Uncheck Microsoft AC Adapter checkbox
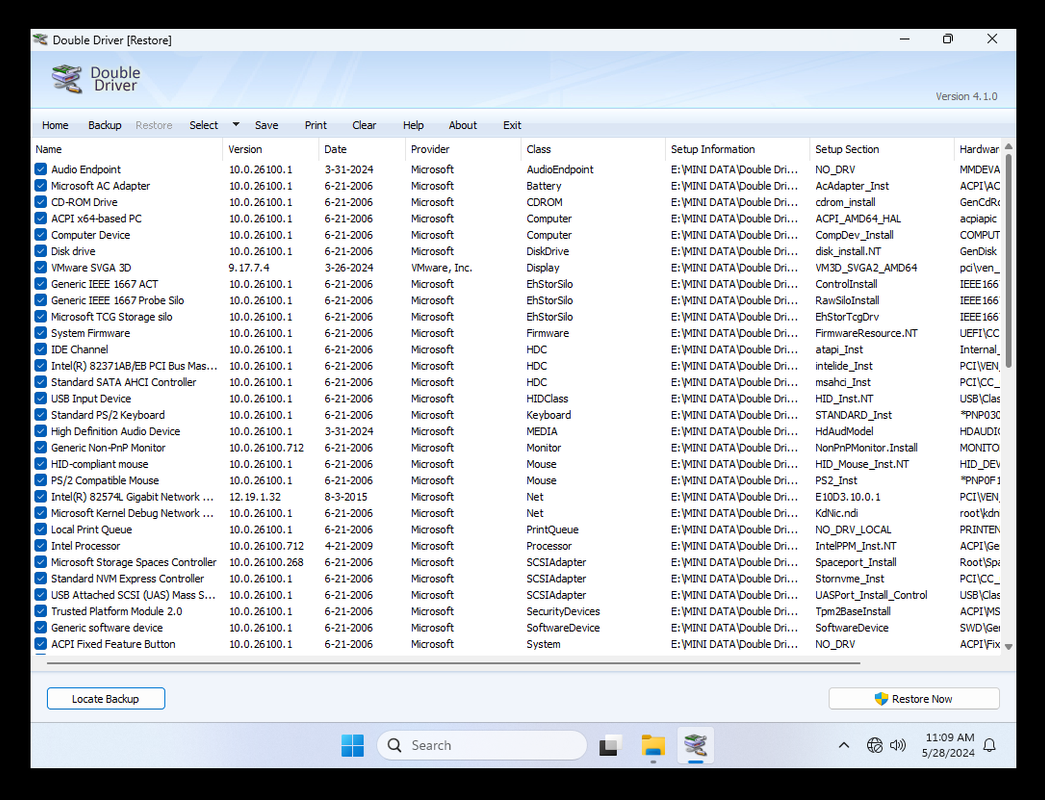Screen dimensions: 1045x800 tap(41, 186)
